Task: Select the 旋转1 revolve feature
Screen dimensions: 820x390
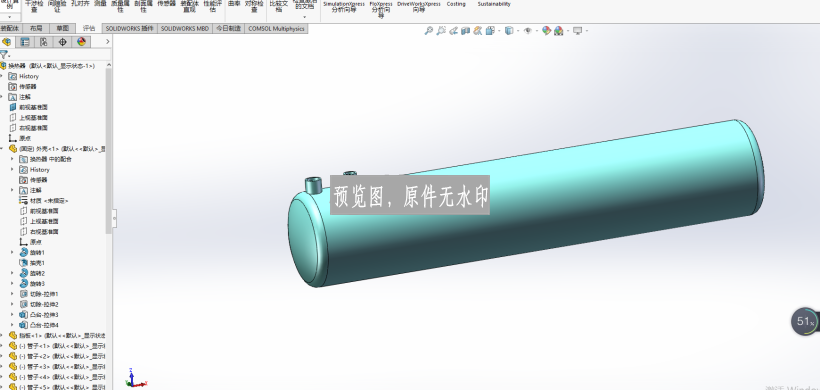Action: pos(32,253)
